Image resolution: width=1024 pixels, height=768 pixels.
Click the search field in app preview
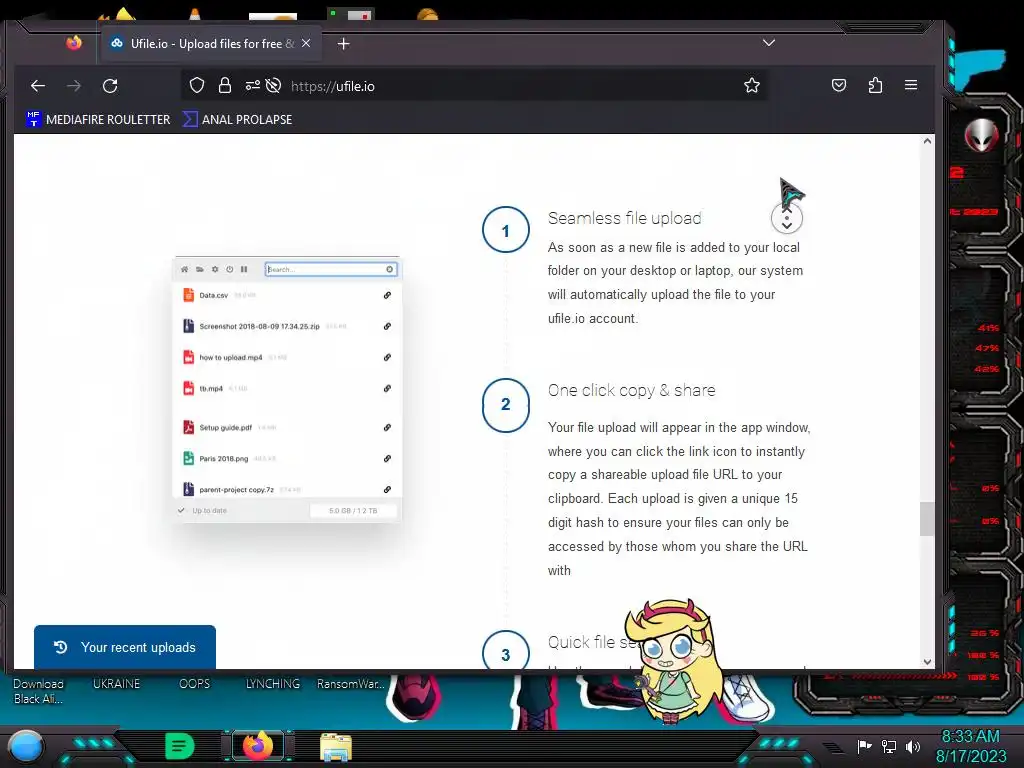[x=331, y=269]
